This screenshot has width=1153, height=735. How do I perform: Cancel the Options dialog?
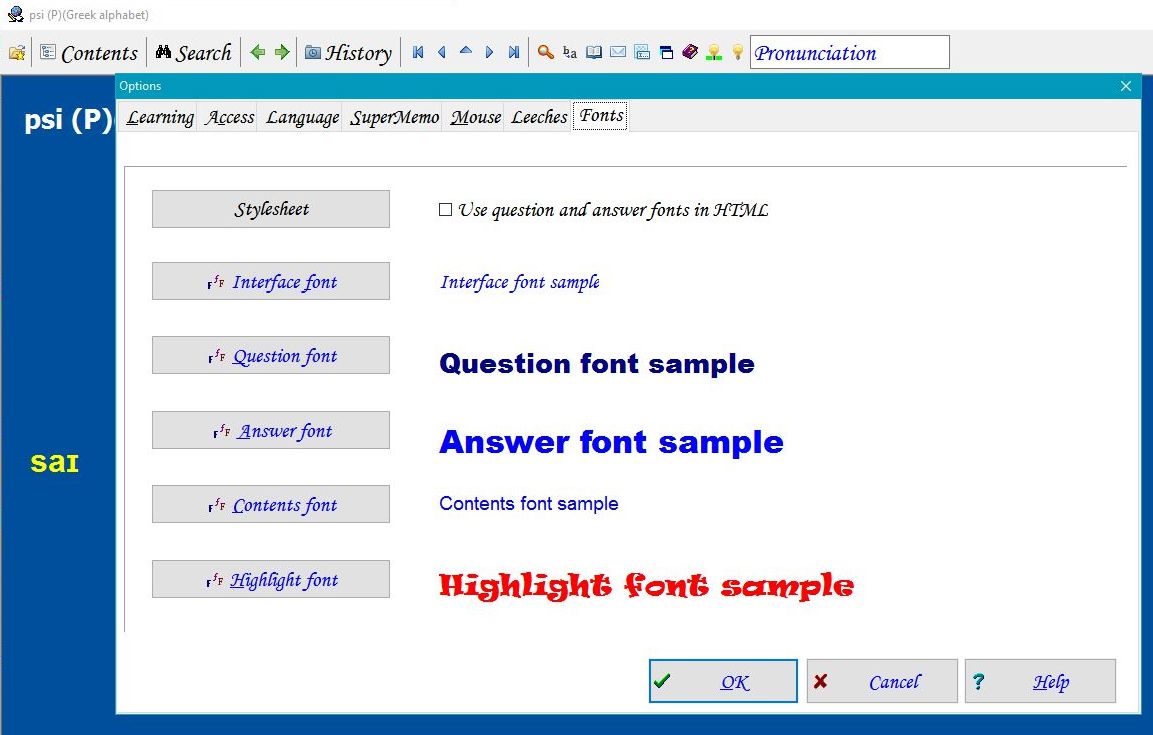(882, 682)
